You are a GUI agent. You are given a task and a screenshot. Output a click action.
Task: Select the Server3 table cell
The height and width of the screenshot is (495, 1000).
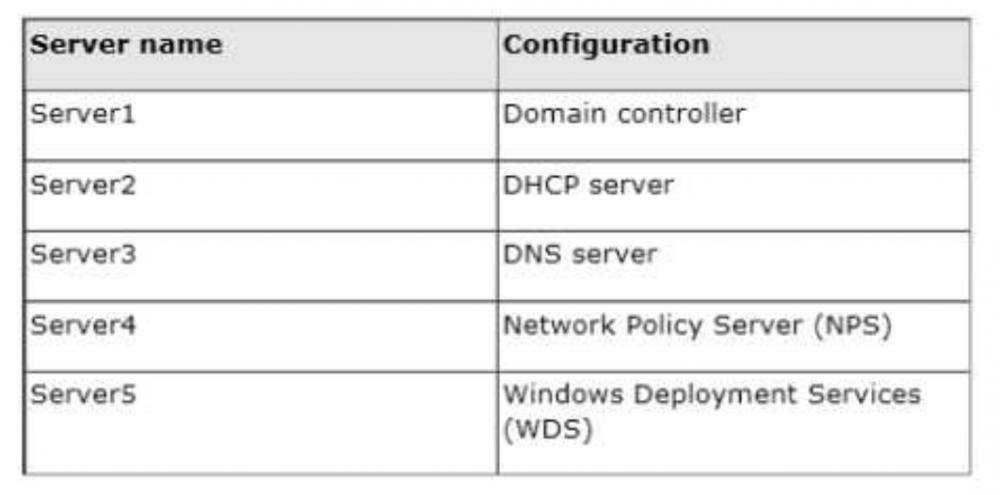click(82, 255)
